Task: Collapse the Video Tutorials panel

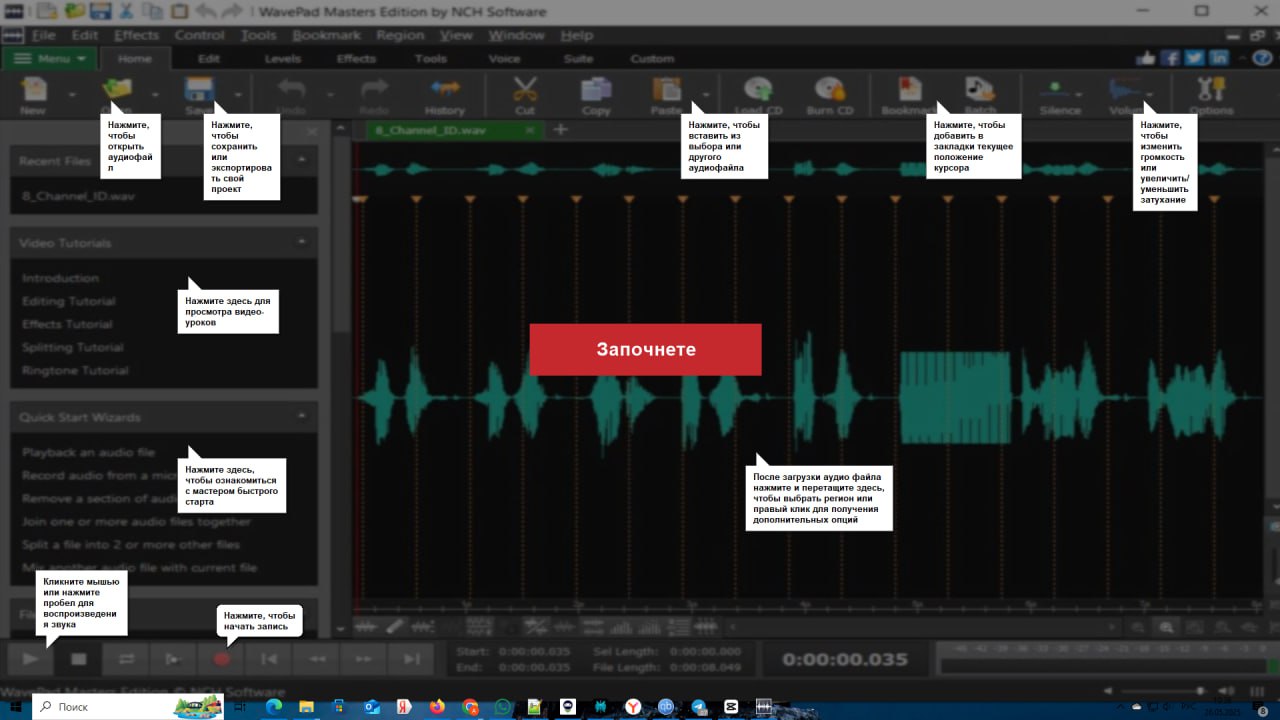Action: tap(302, 242)
